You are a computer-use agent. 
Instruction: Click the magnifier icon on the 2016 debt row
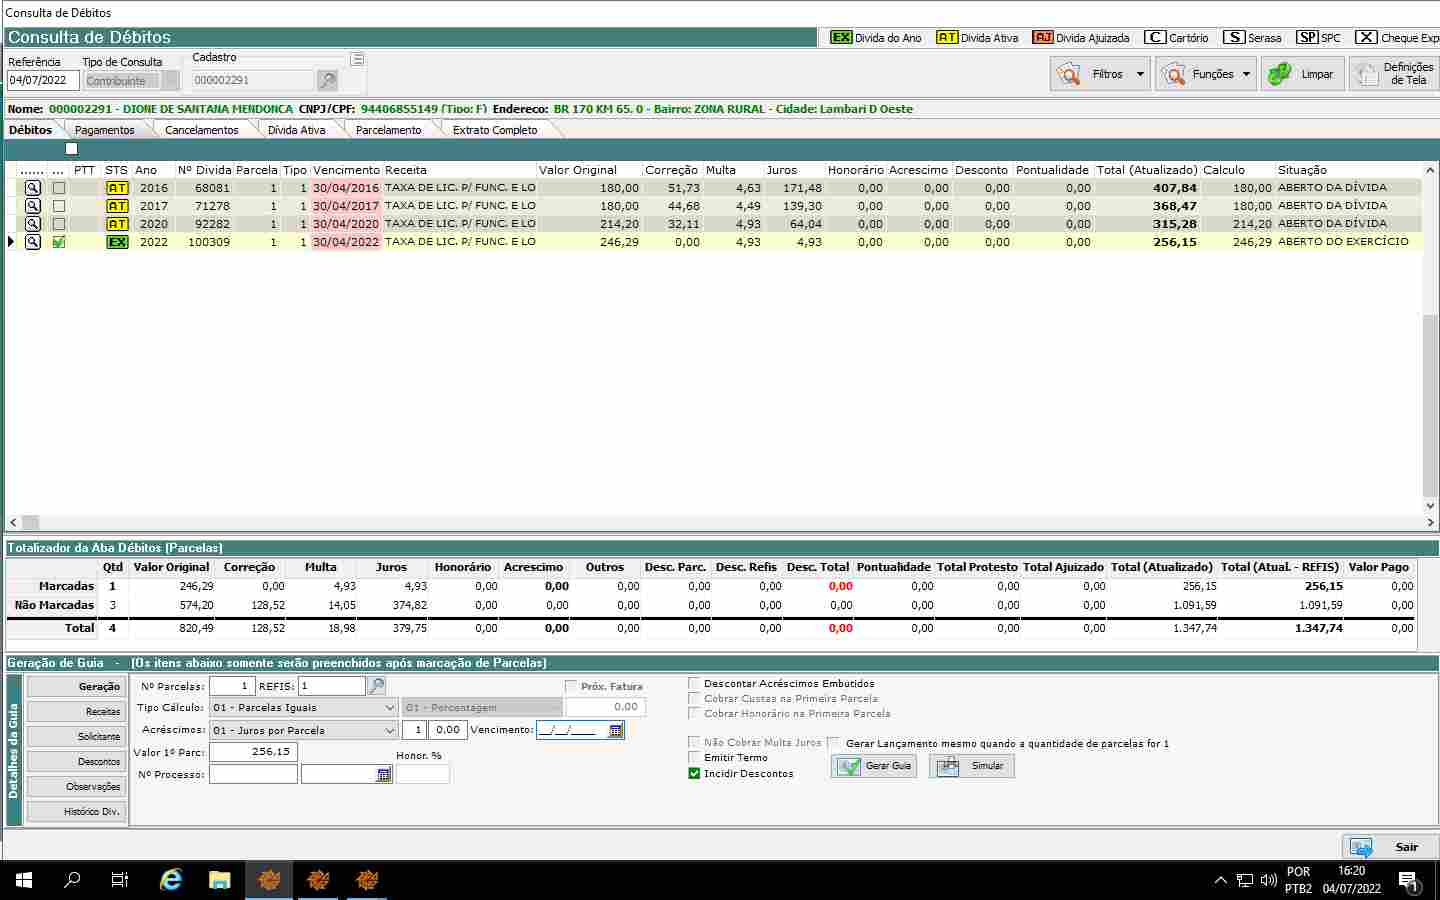33,188
